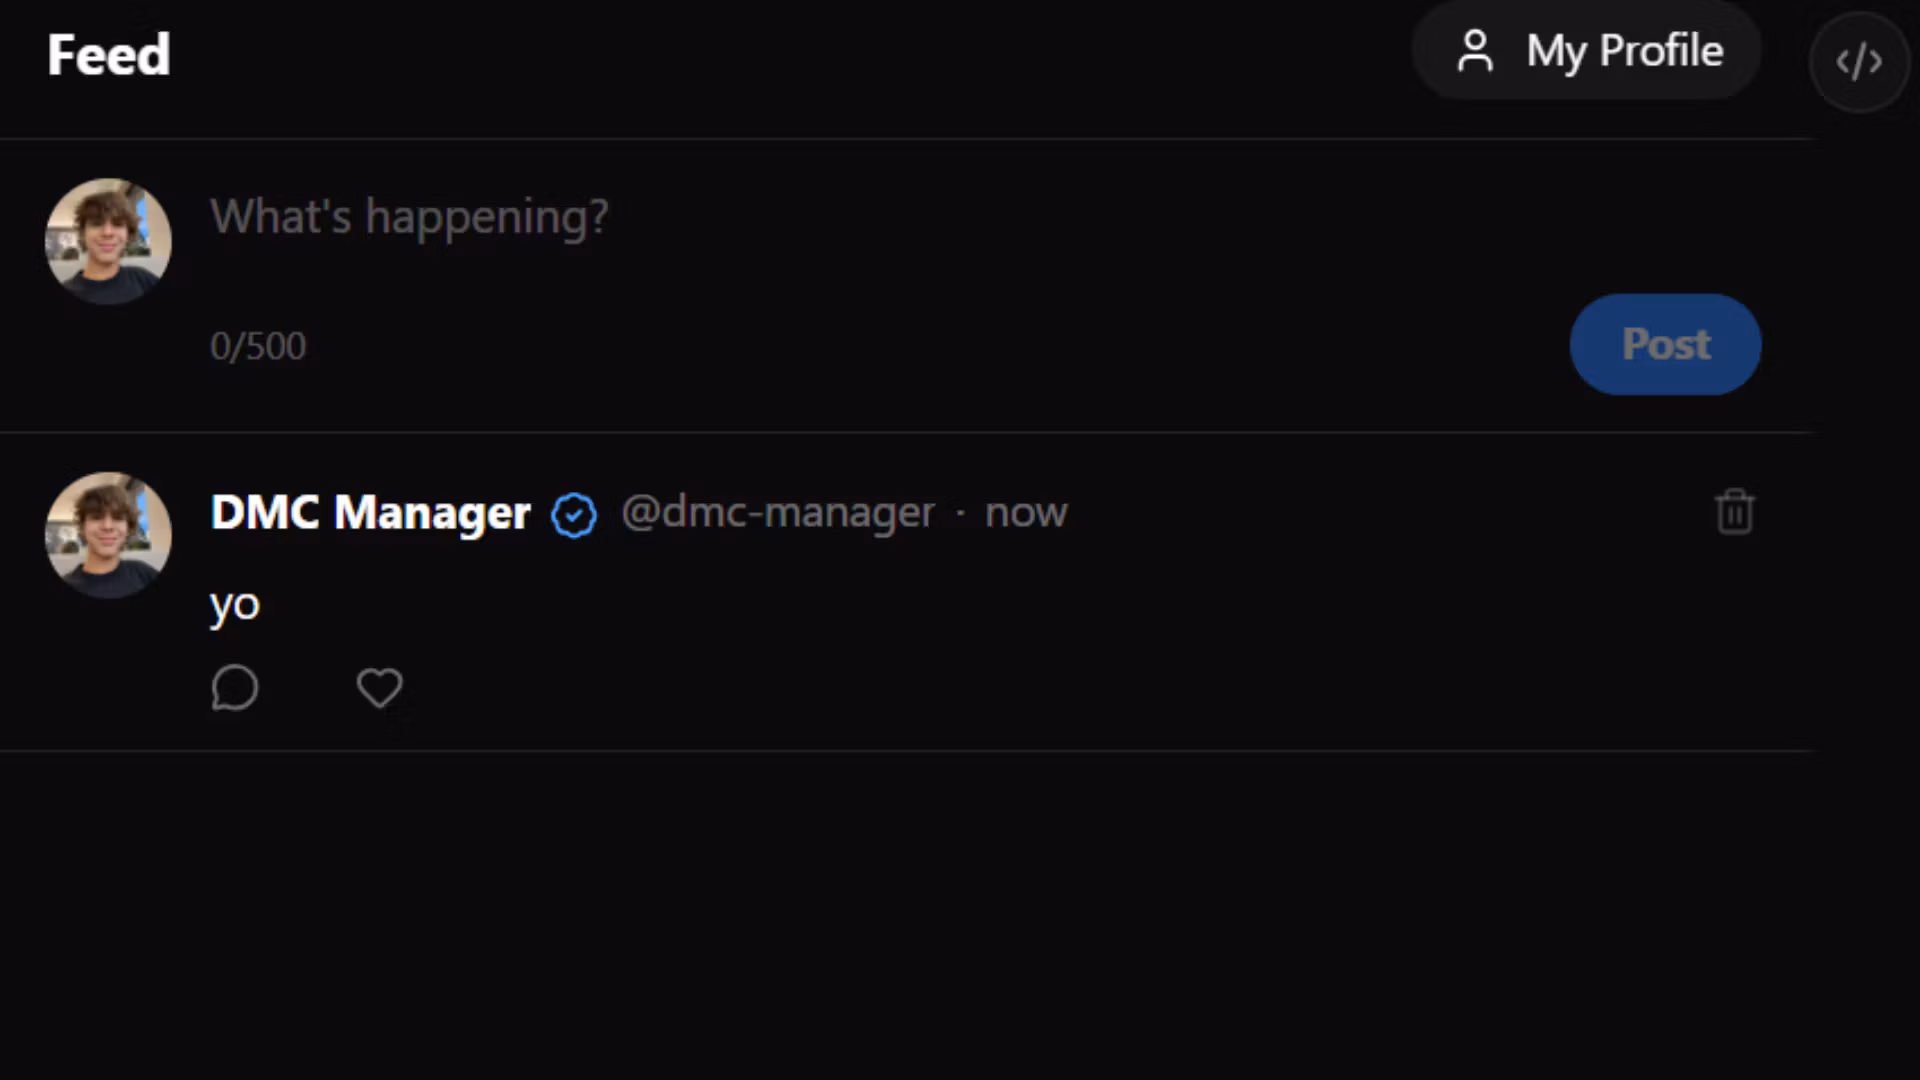Open the DMC Manager display name
This screenshot has height=1080, width=1920.
click(x=370, y=513)
